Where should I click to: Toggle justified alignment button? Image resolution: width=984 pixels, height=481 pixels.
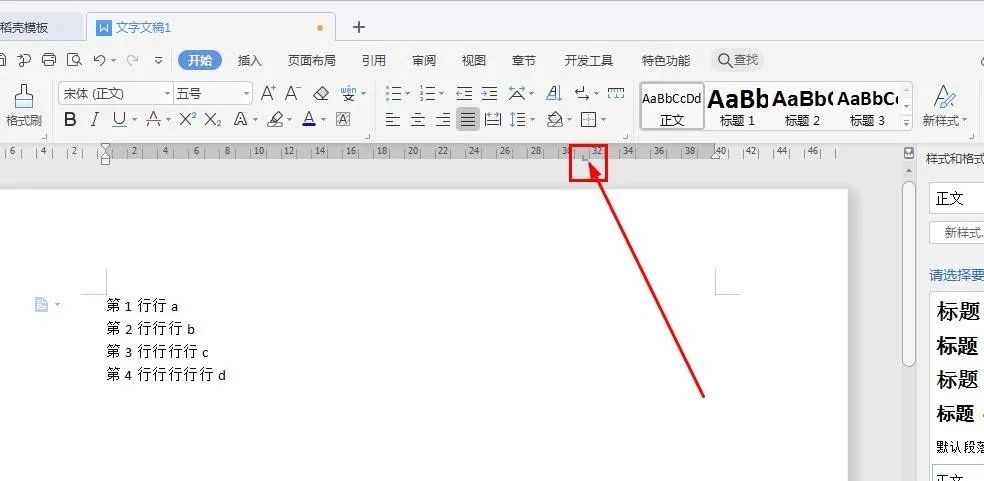pyautogui.click(x=468, y=119)
